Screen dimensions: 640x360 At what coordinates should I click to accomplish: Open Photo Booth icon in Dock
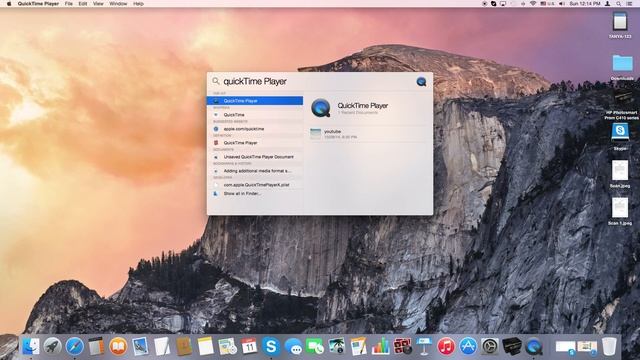pyautogui.click(x=402, y=347)
